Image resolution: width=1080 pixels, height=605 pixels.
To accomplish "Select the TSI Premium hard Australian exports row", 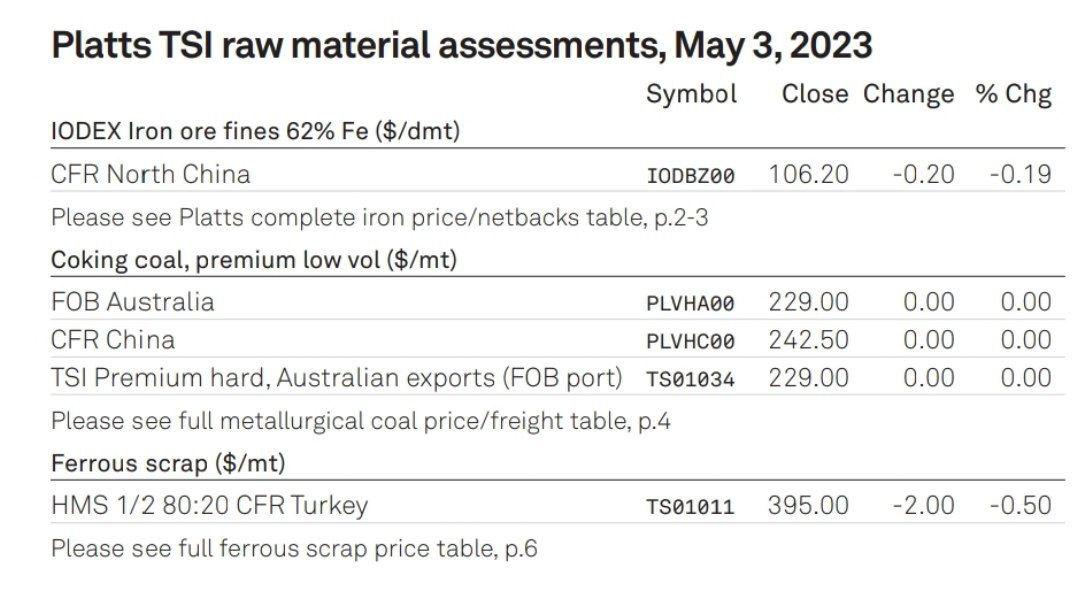I will 558,378.
